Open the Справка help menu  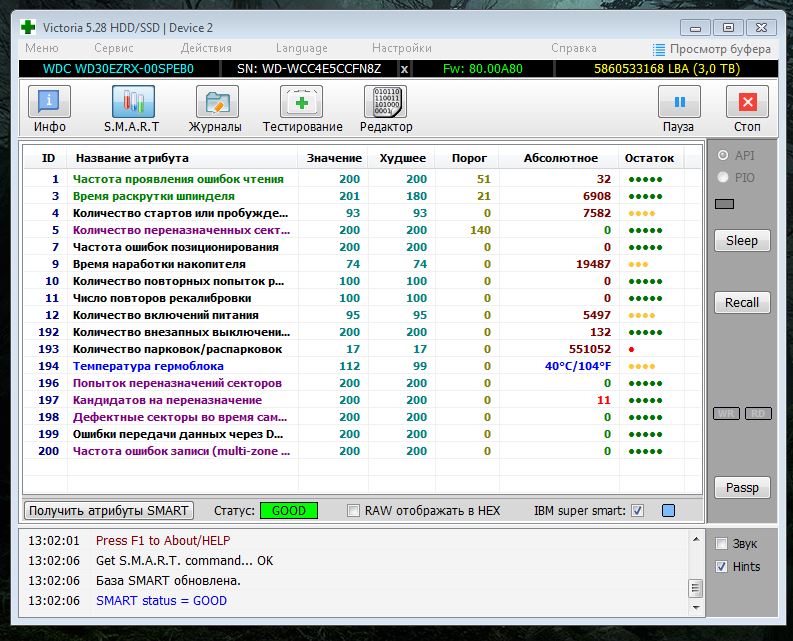574,48
